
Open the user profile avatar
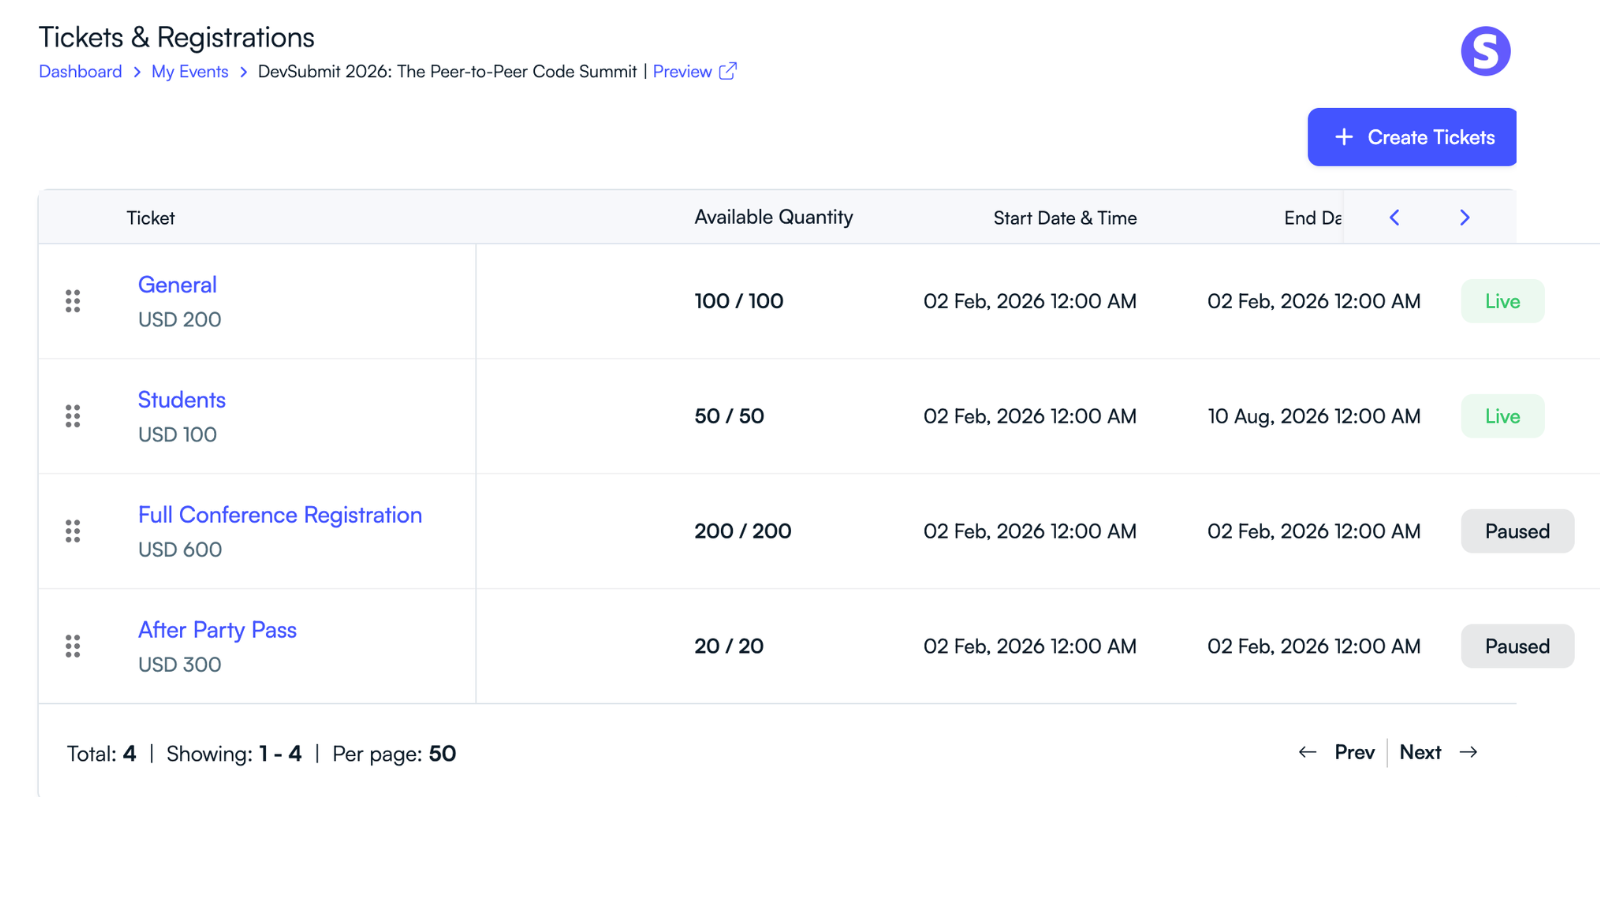[x=1485, y=51]
